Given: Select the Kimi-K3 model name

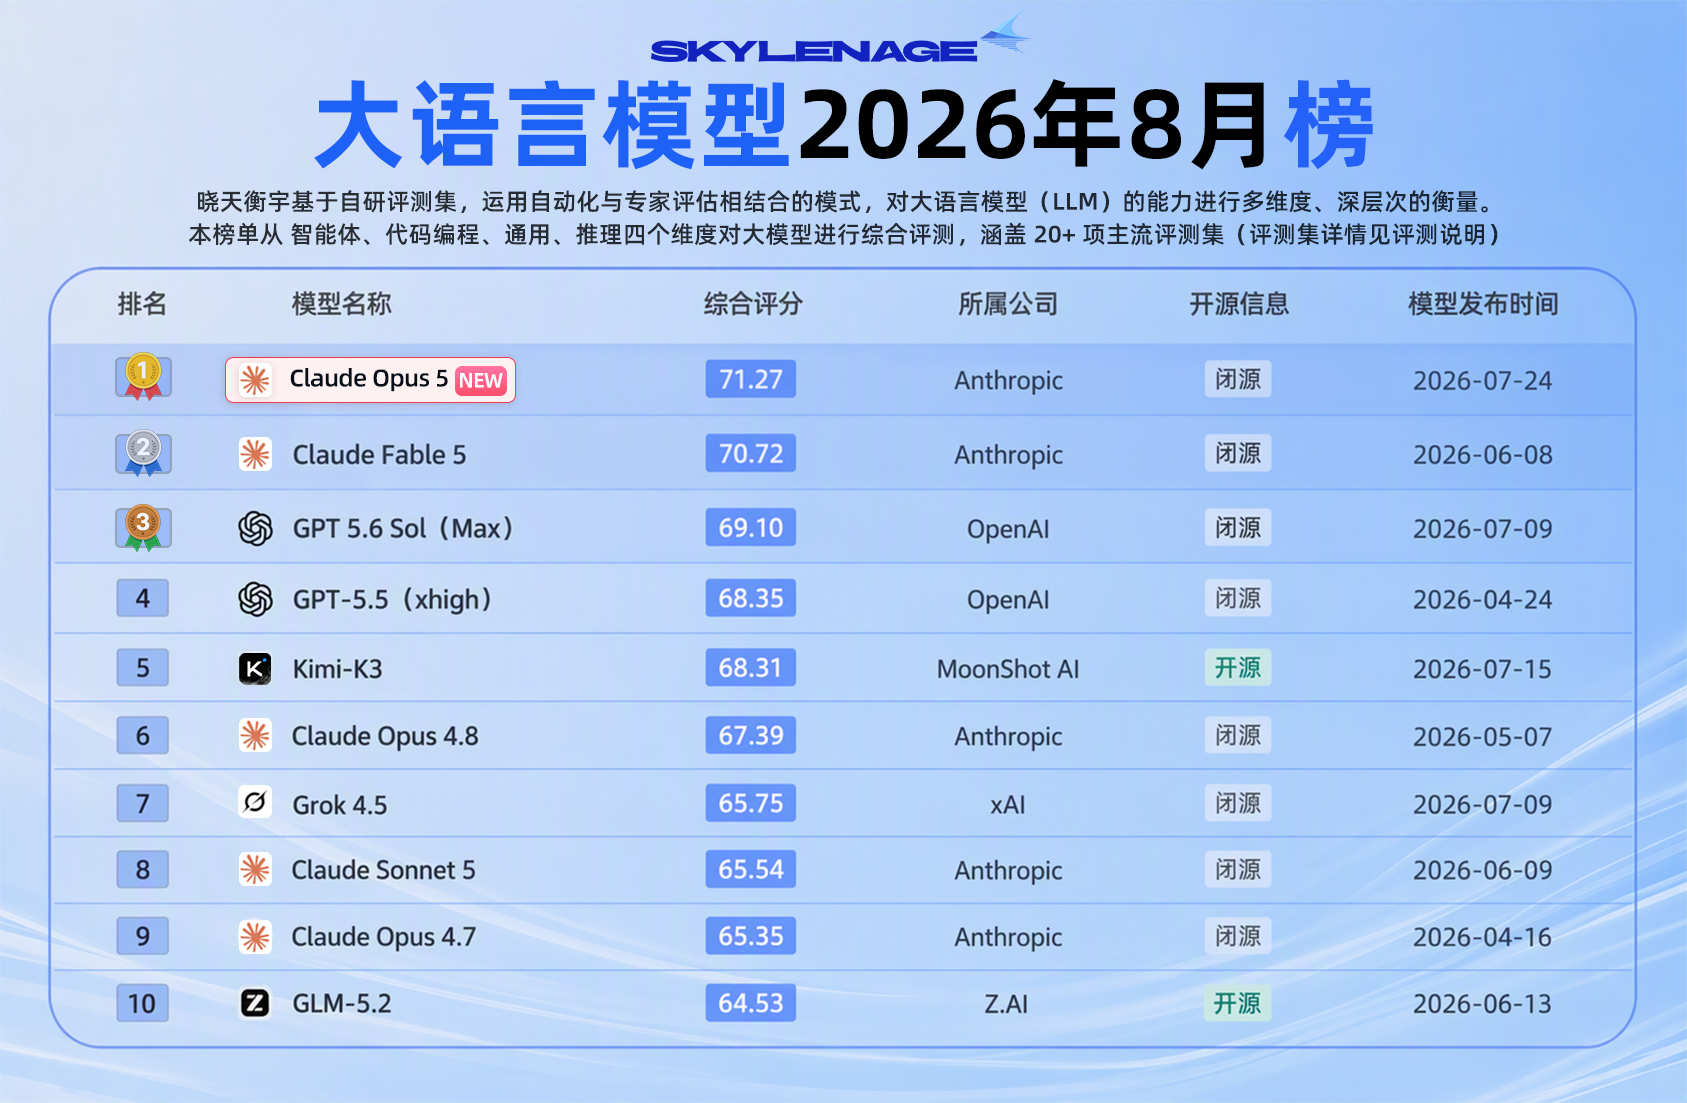Looking at the screenshot, I should click(x=337, y=669).
